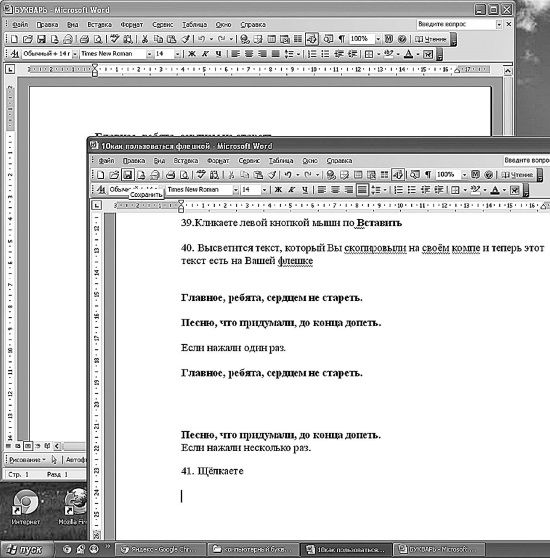
Task: Click the Open folder icon in БУКВАРЬ window
Action: click(x=28, y=39)
